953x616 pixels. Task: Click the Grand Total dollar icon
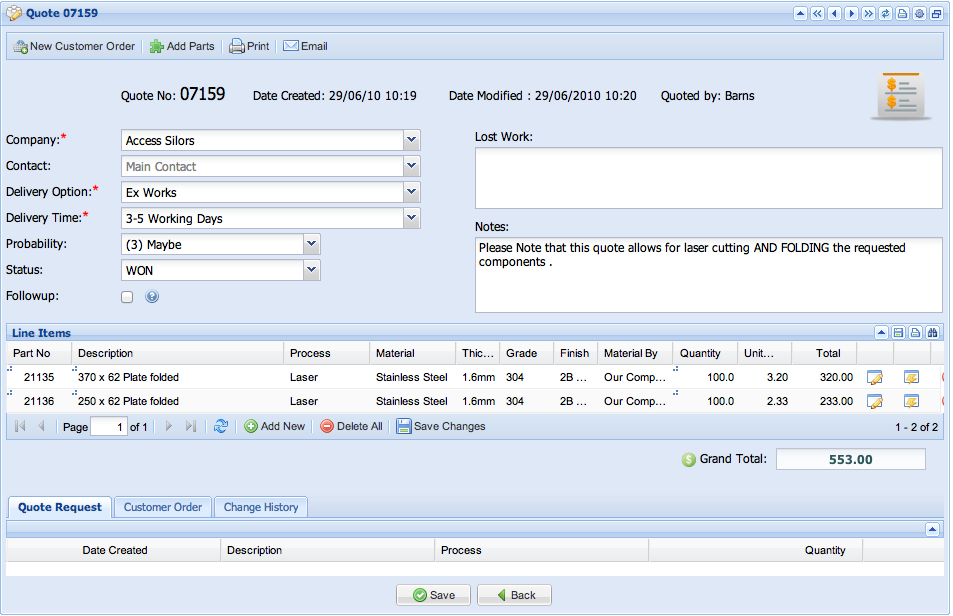tap(689, 460)
